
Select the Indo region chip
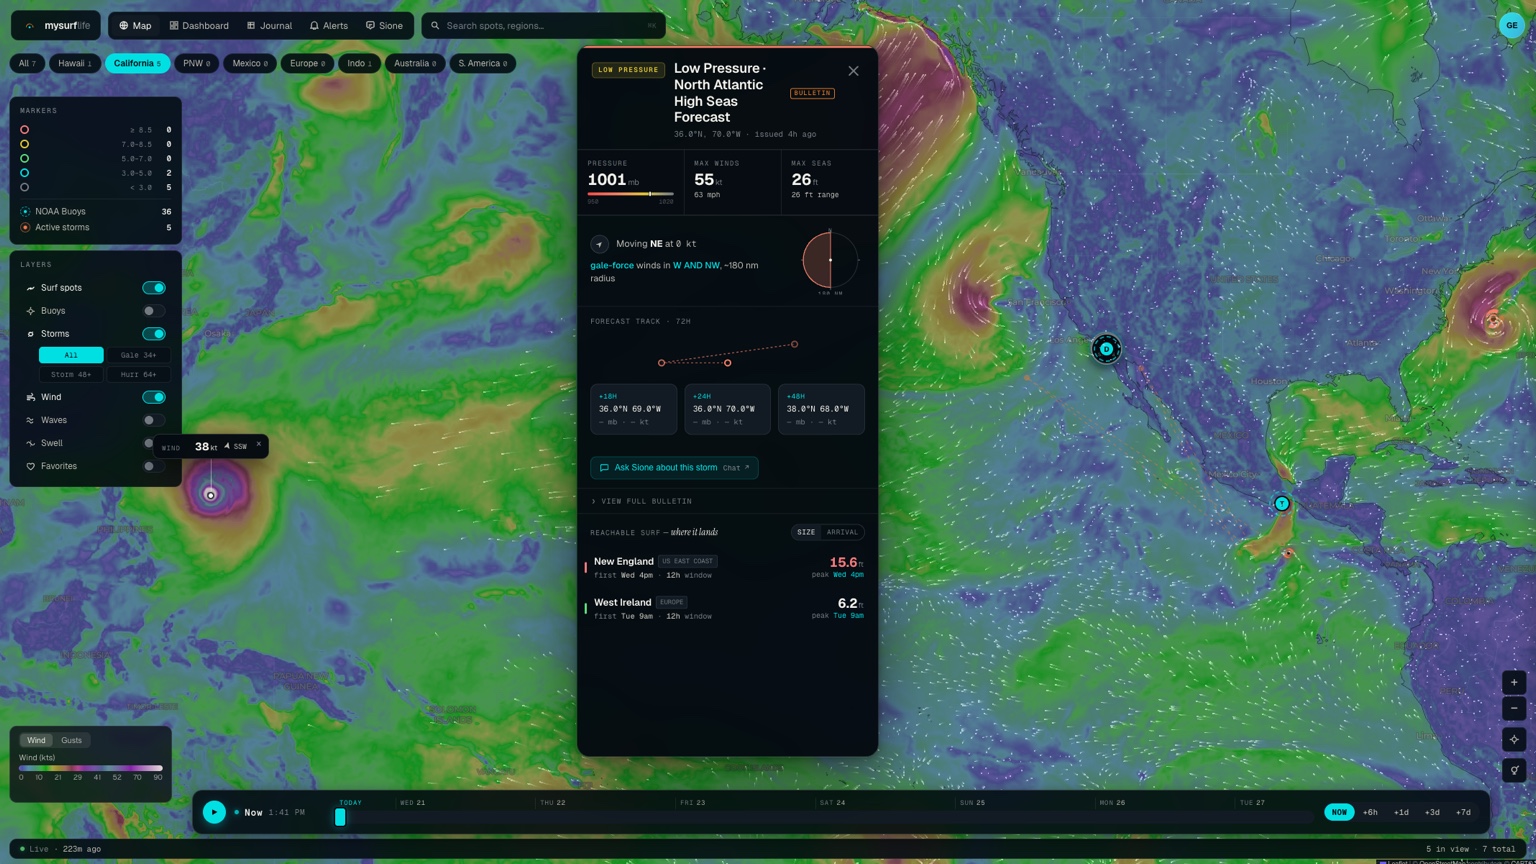[x=359, y=63]
